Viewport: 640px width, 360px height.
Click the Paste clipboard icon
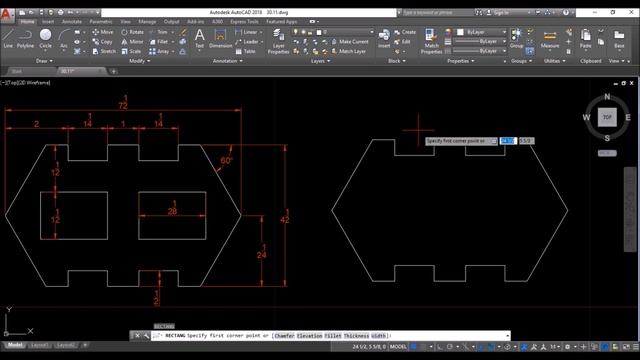(585, 39)
